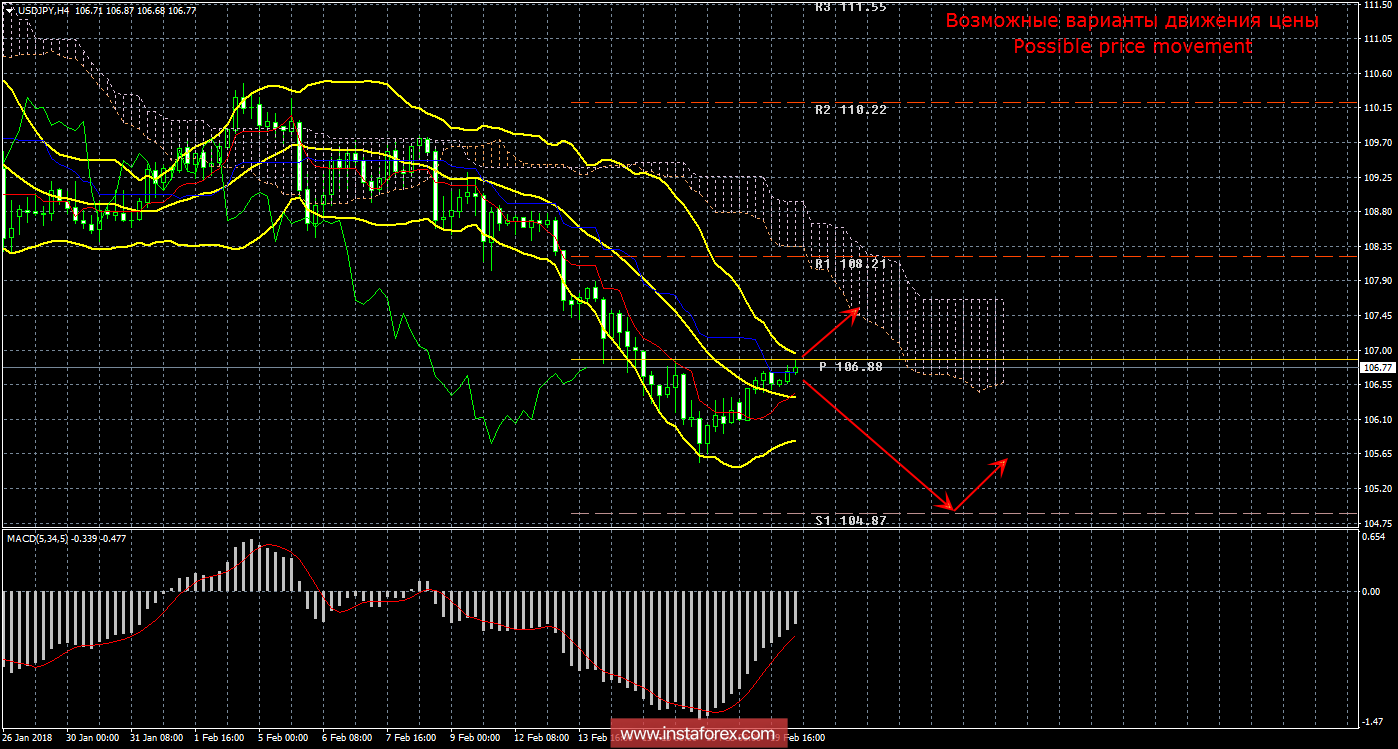Click the 0.654 MACD scale value
Image resolution: width=1398 pixels, height=749 pixels.
pos(1376,537)
